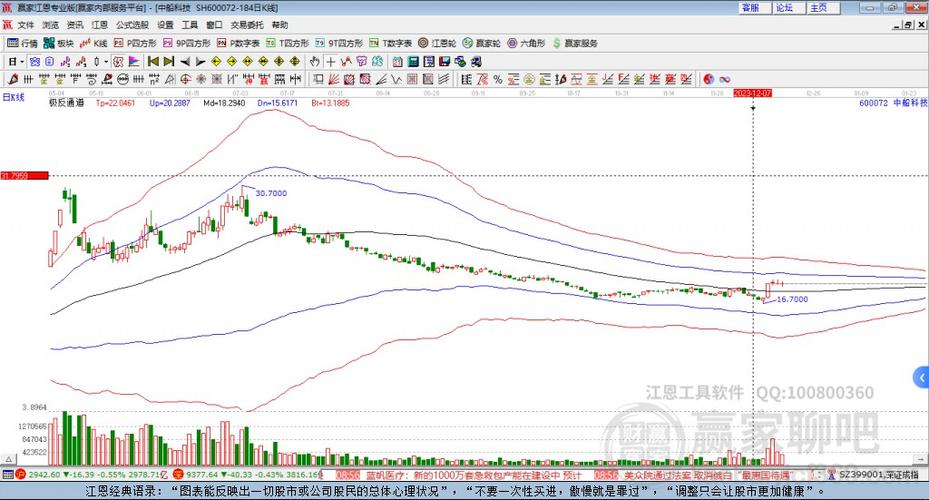Click the 日K线 period label
929x500 pixels.
pos(14,97)
